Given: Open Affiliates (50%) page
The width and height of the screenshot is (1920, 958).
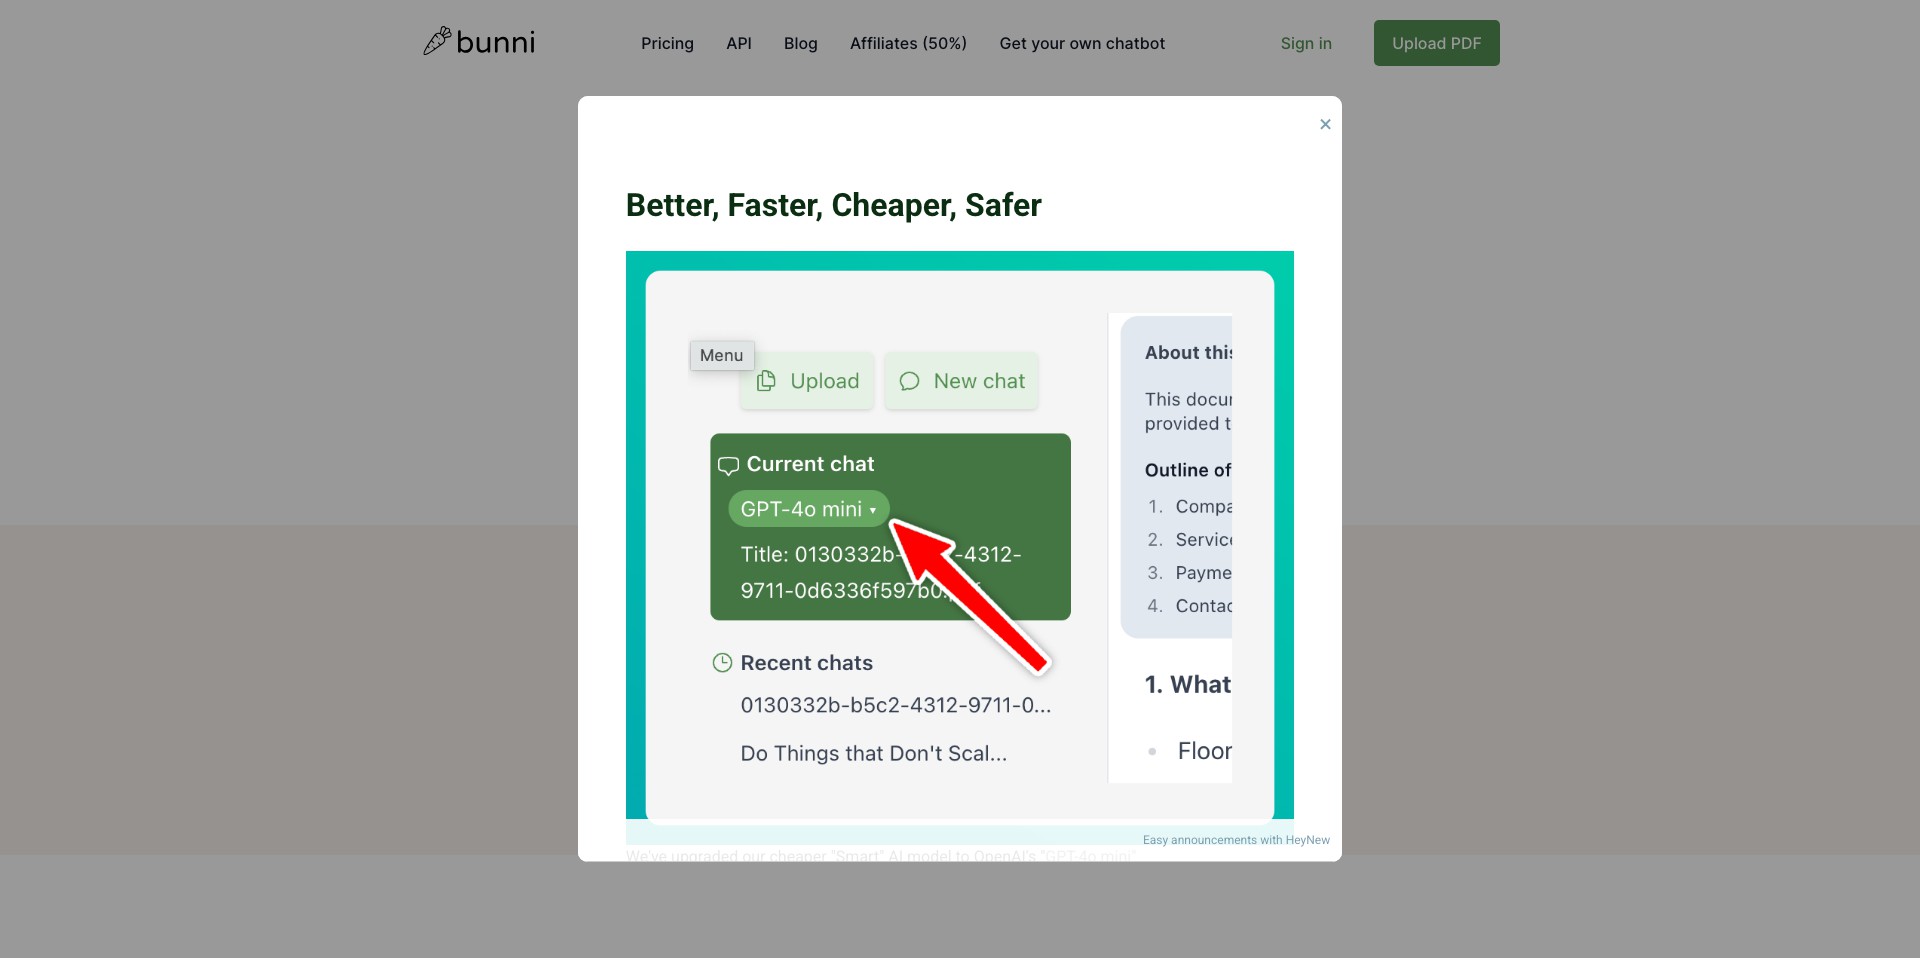Looking at the screenshot, I should point(908,43).
